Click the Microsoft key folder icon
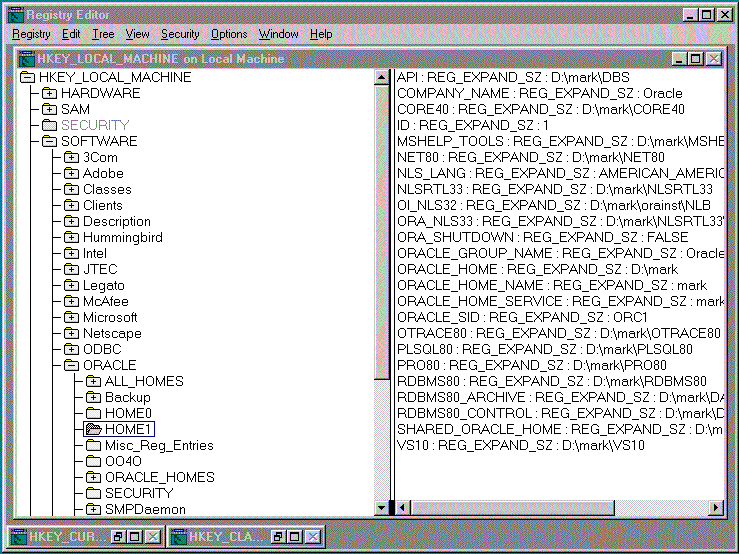Viewport: 739px width, 554px height. point(71,317)
